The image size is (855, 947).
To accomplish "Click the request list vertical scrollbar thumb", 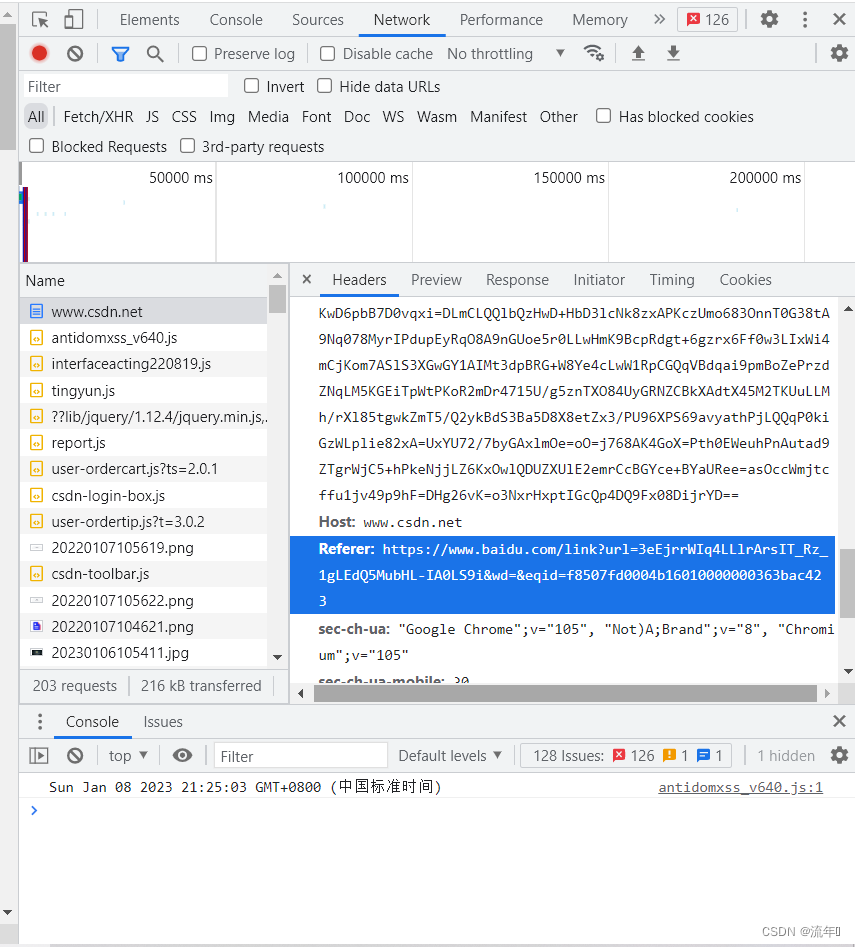I will pos(277,299).
